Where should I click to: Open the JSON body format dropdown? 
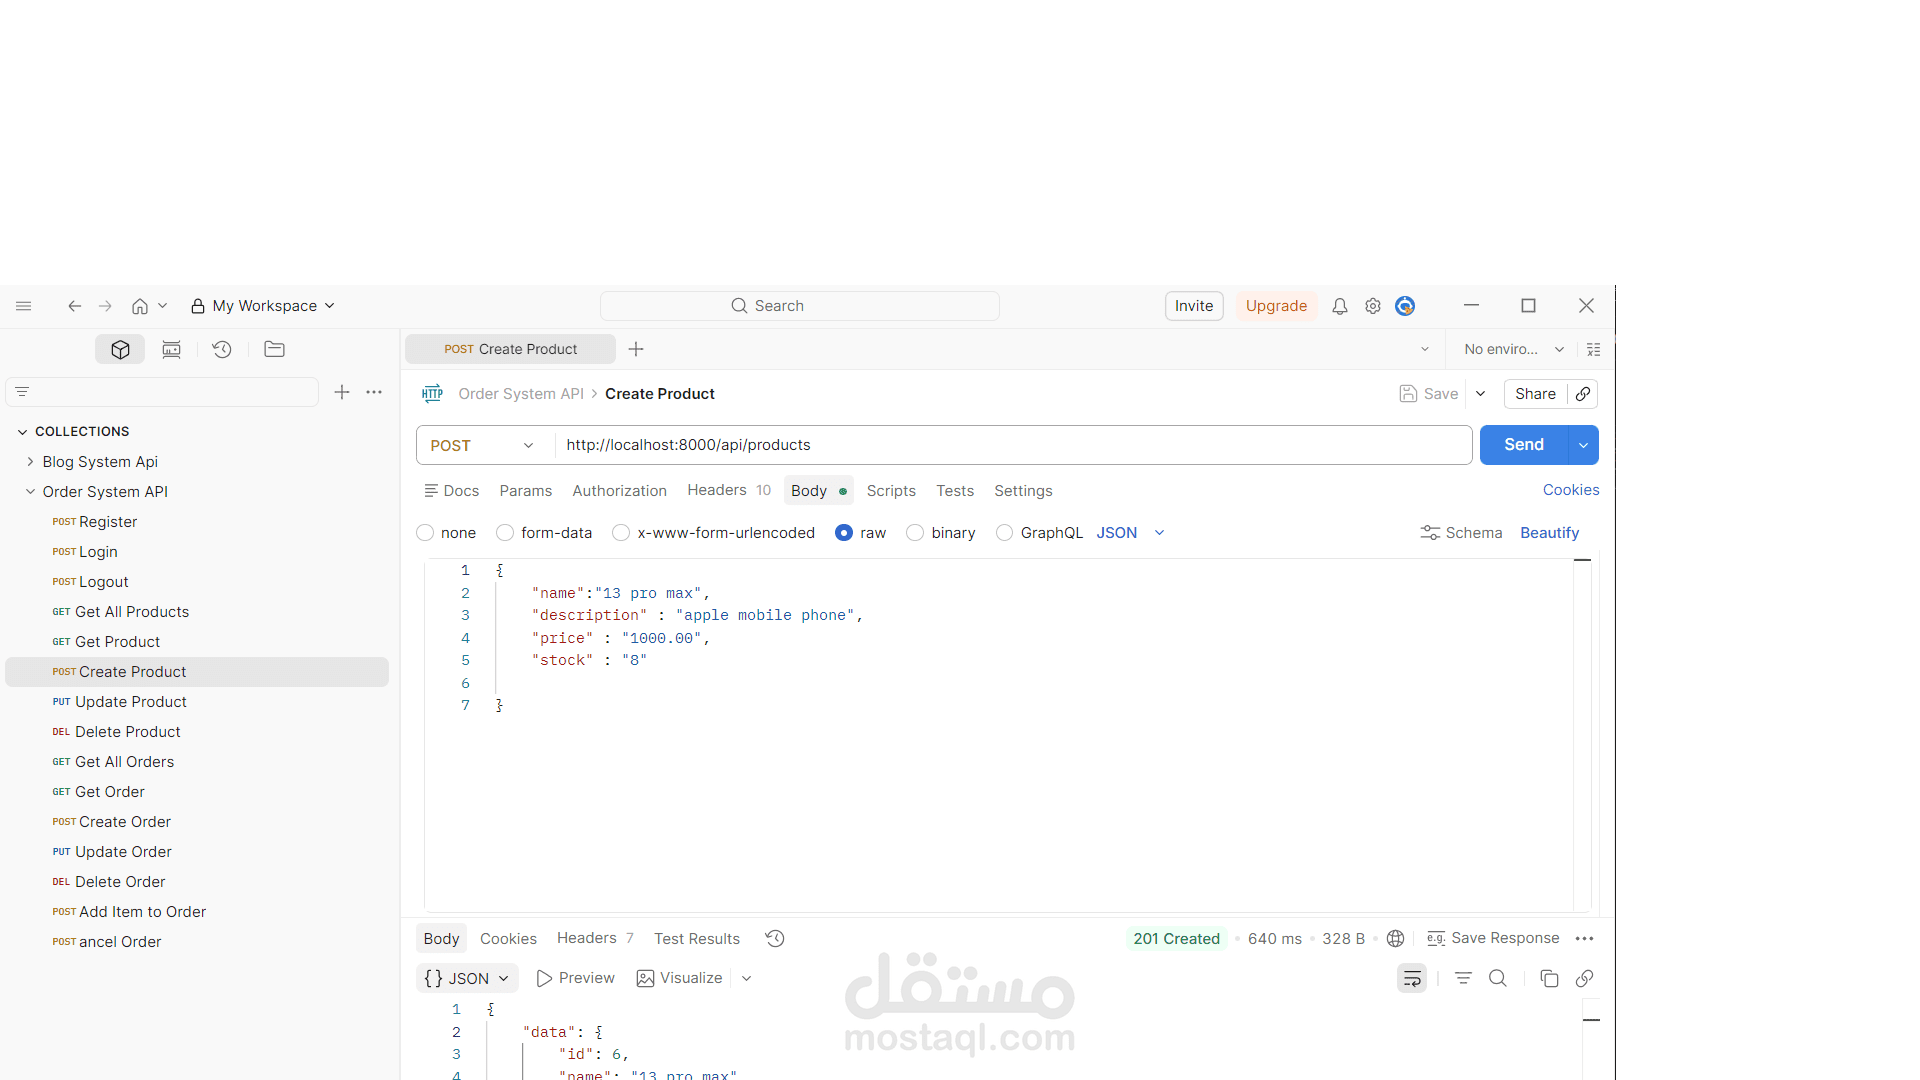(1130, 533)
